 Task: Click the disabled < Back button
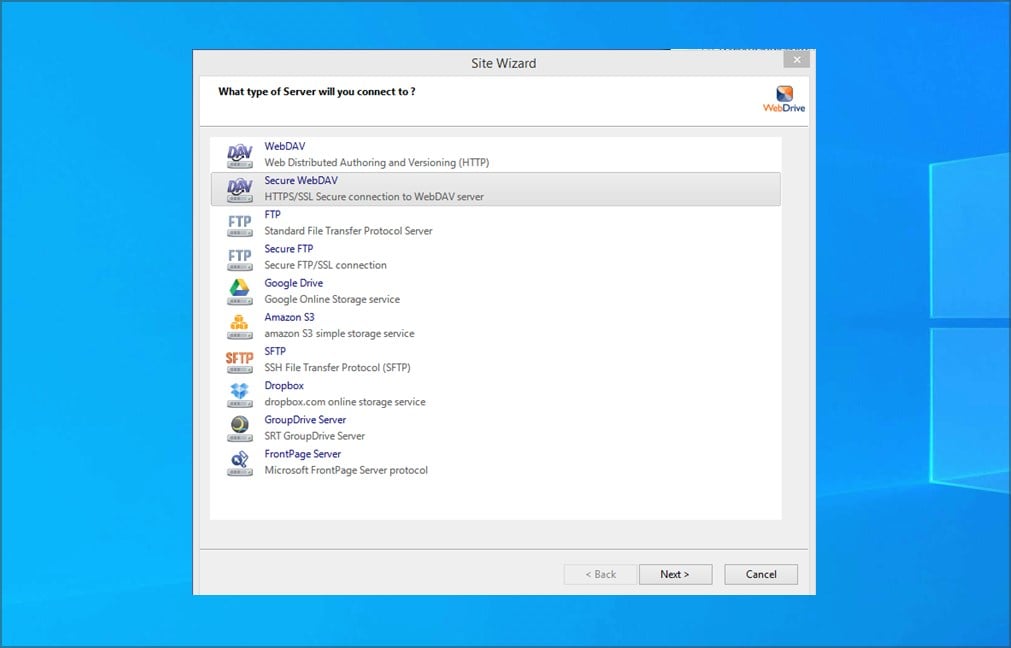(600, 574)
